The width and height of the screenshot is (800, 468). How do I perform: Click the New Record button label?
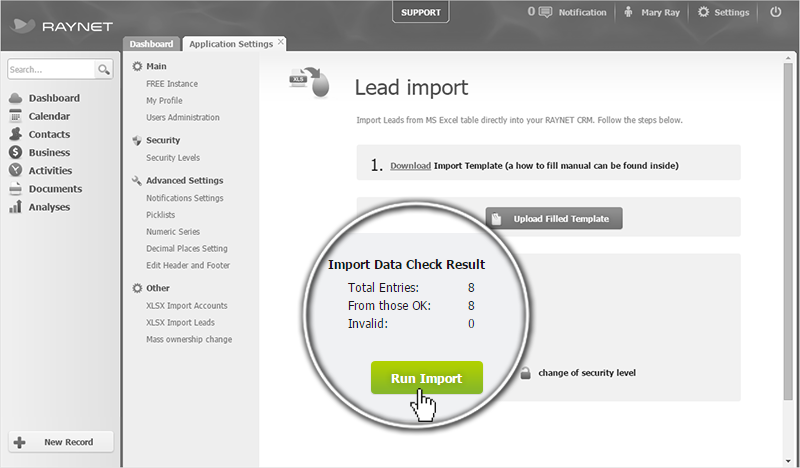[68, 442]
